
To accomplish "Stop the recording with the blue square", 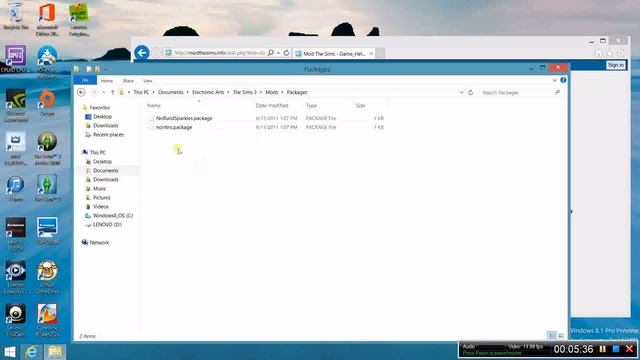I will [616, 349].
